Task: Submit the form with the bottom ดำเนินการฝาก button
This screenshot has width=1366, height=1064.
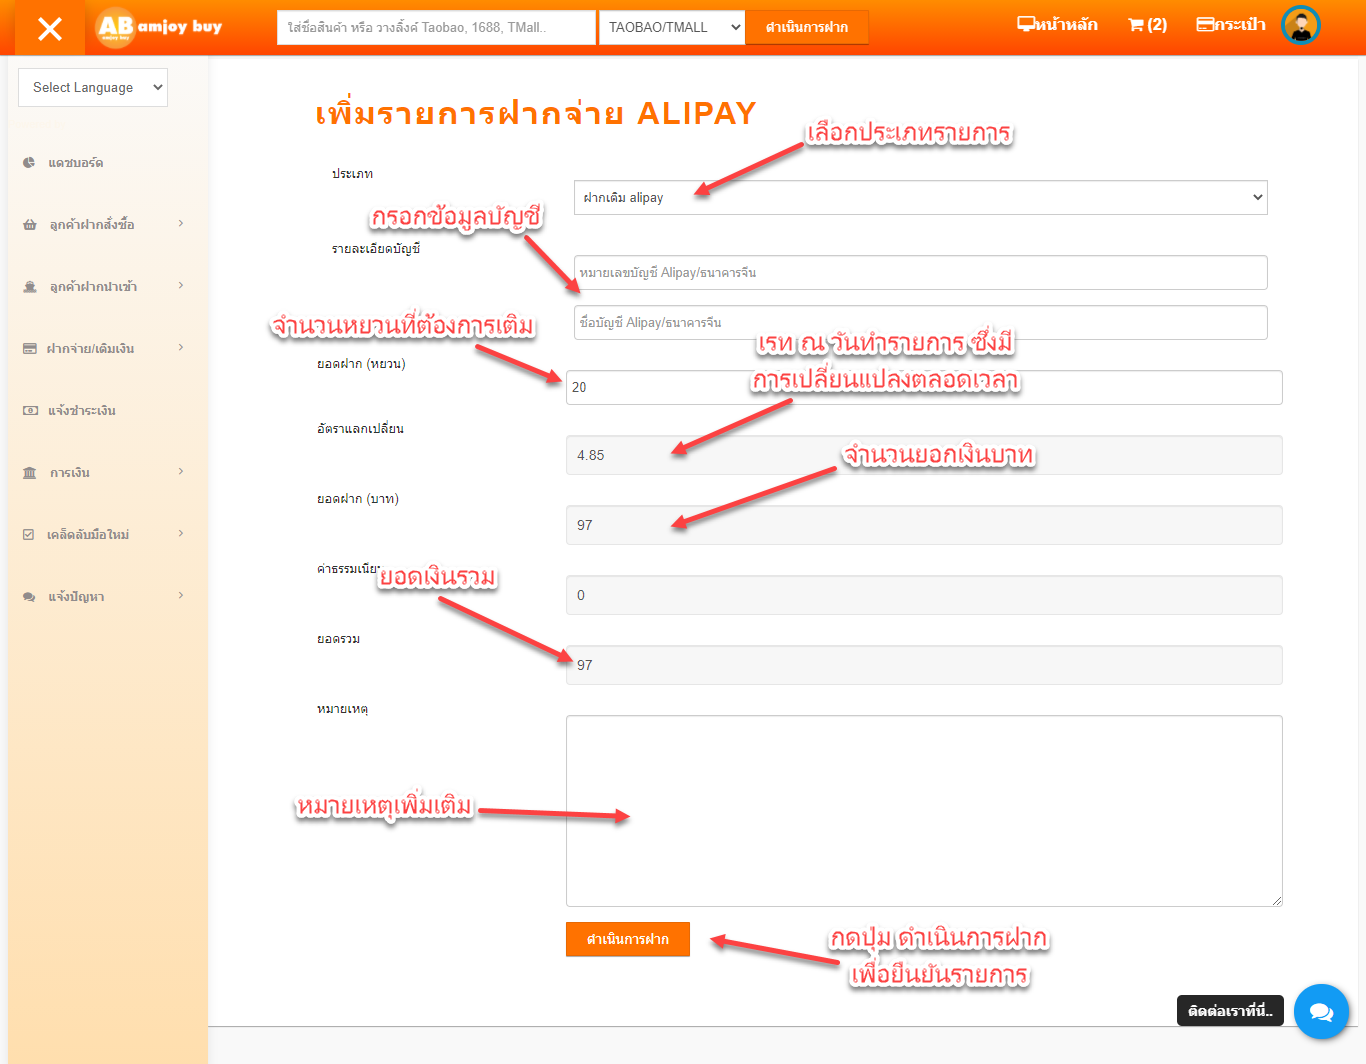Action: (x=628, y=939)
